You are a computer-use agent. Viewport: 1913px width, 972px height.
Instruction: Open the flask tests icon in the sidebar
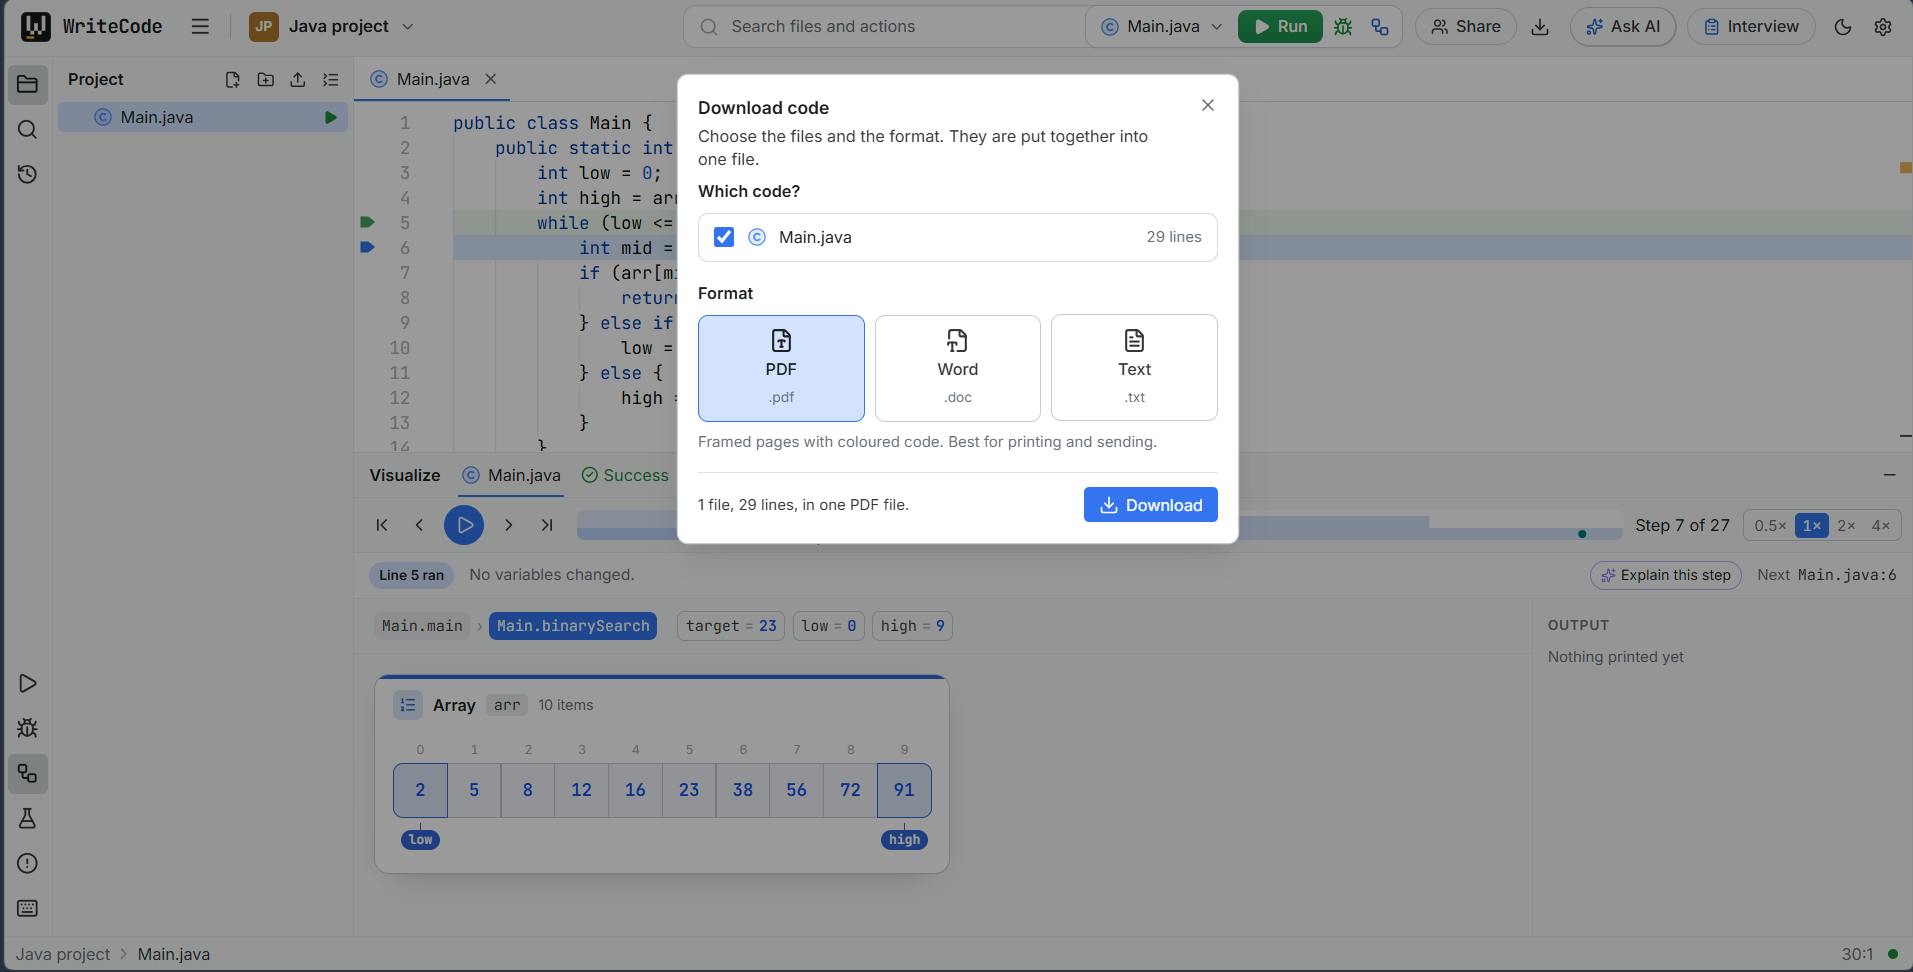pyautogui.click(x=28, y=819)
